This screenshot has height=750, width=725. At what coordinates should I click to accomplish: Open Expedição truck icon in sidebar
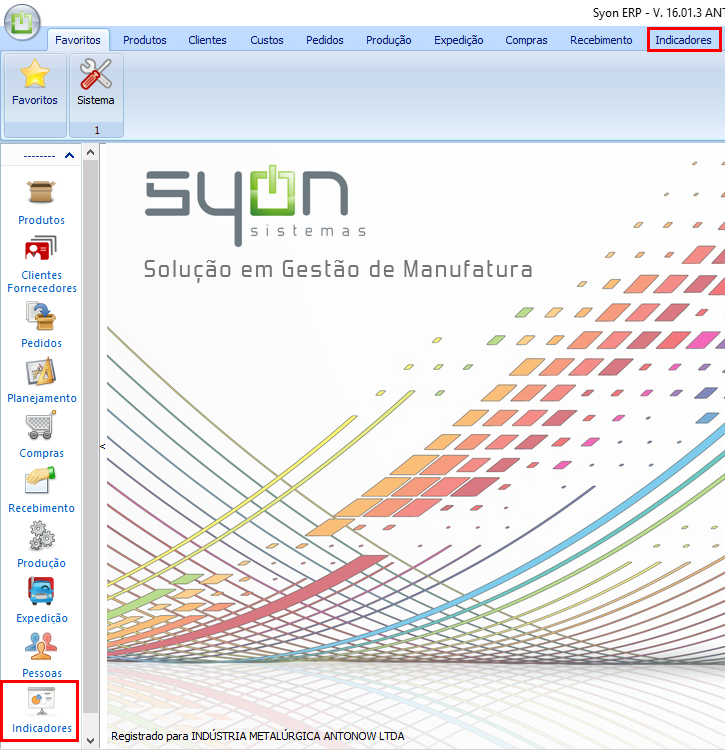tap(41, 592)
